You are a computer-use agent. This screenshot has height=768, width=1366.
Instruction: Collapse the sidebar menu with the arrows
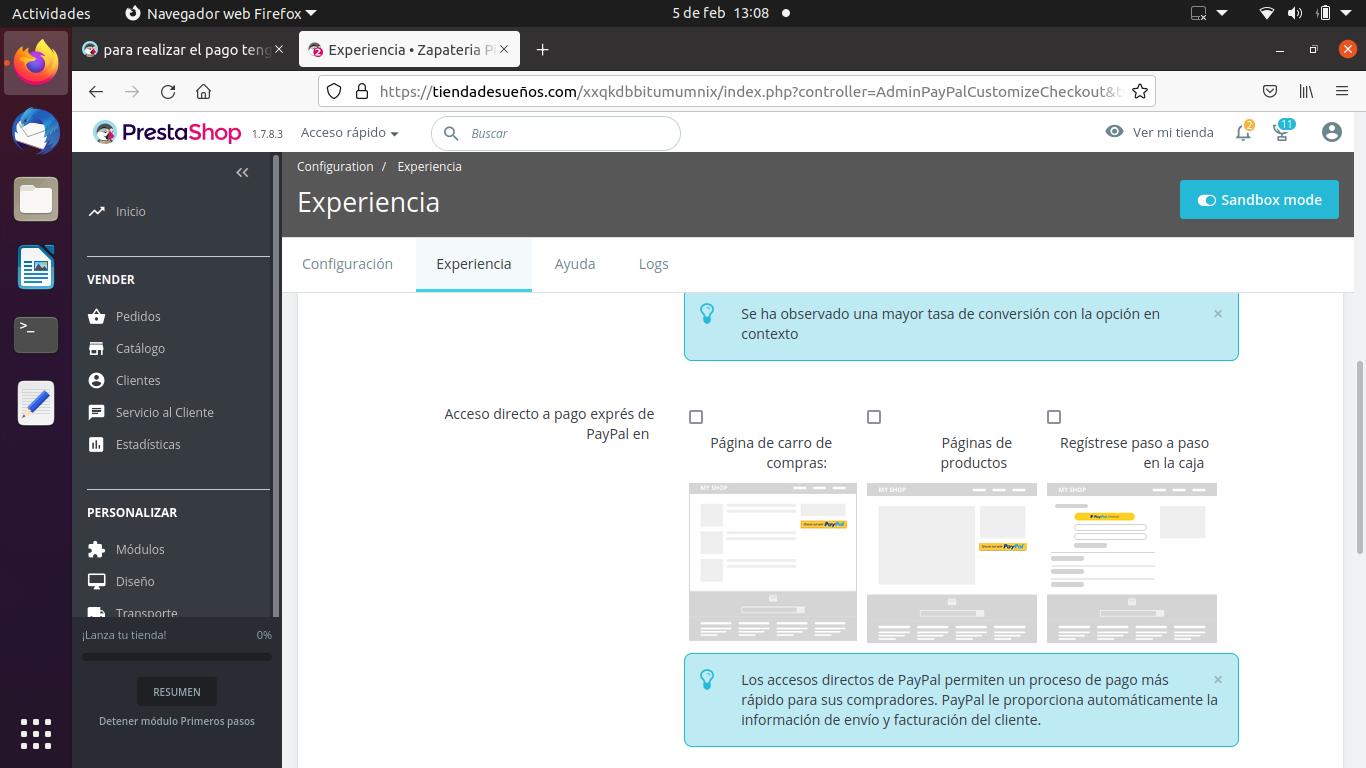pyautogui.click(x=242, y=172)
